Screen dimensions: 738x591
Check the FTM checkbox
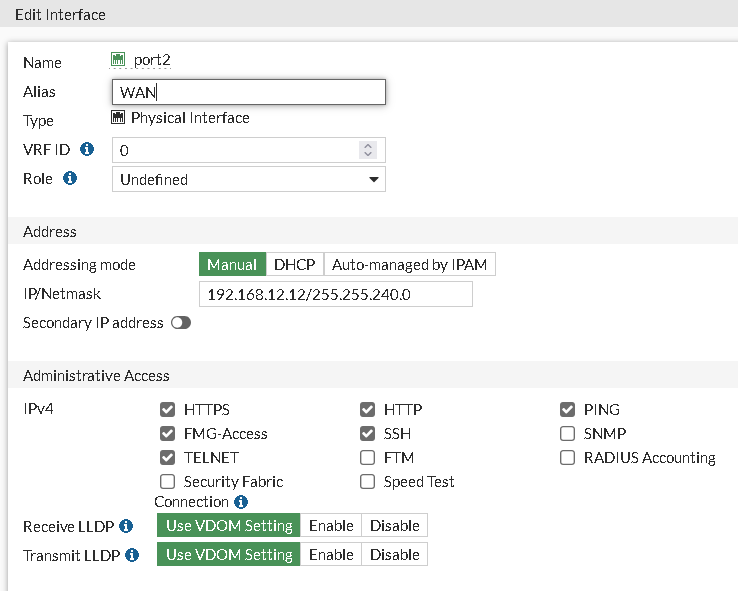tap(368, 458)
